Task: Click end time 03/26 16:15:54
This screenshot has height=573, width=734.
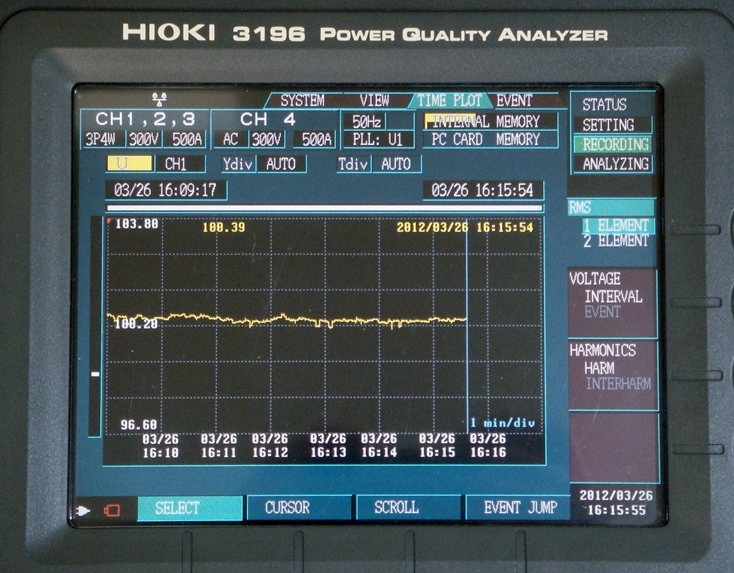Action: [483, 190]
